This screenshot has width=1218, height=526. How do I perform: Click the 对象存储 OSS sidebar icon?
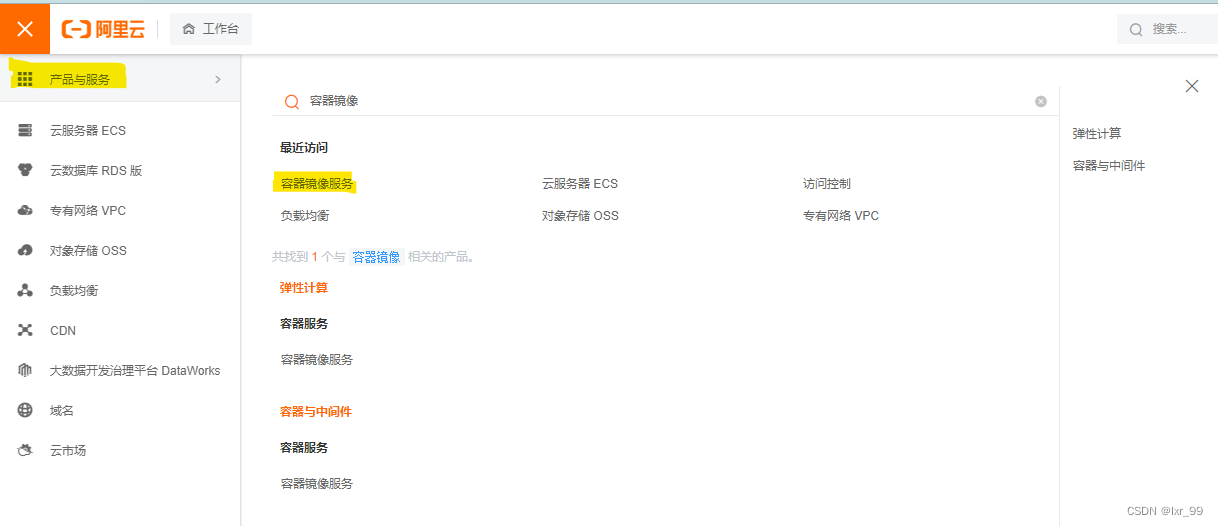[26, 250]
